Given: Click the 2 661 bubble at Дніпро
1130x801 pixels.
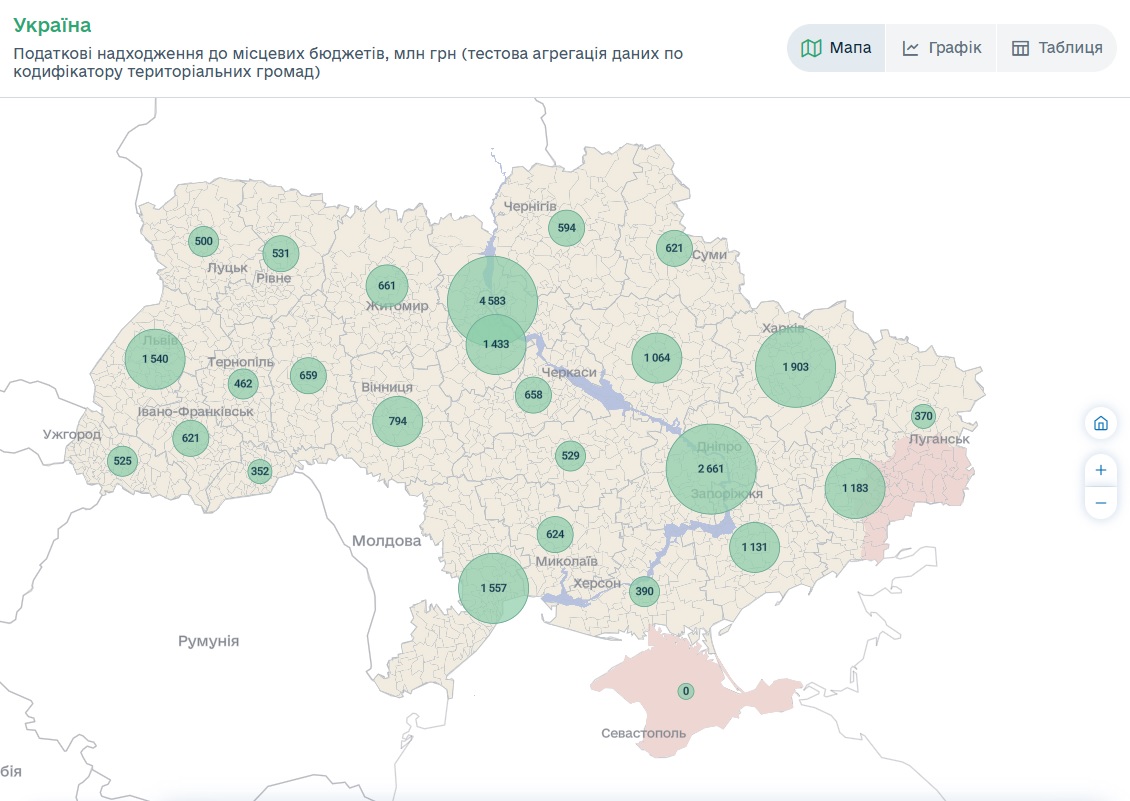Looking at the screenshot, I should click(711, 469).
